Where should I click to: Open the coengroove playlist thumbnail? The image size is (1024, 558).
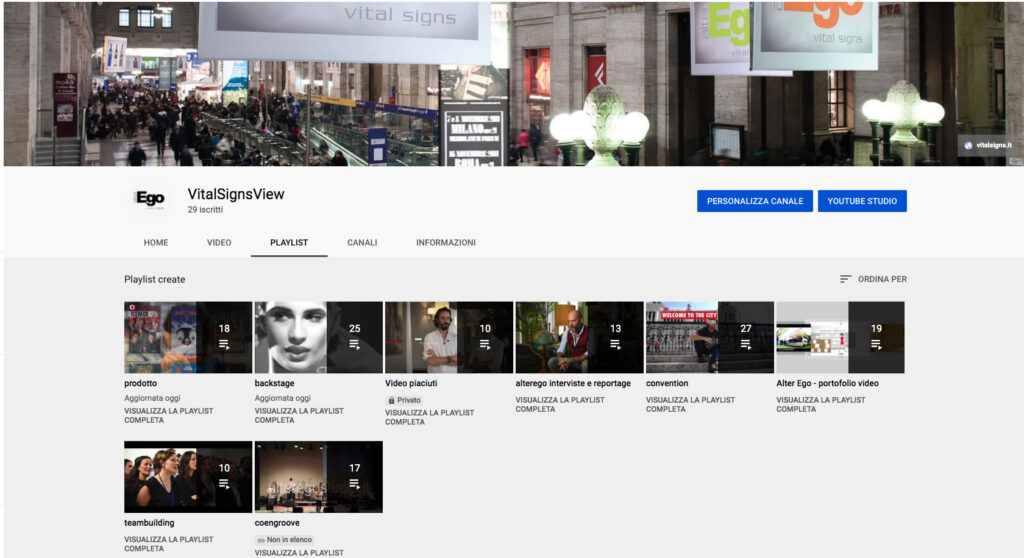click(319, 476)
